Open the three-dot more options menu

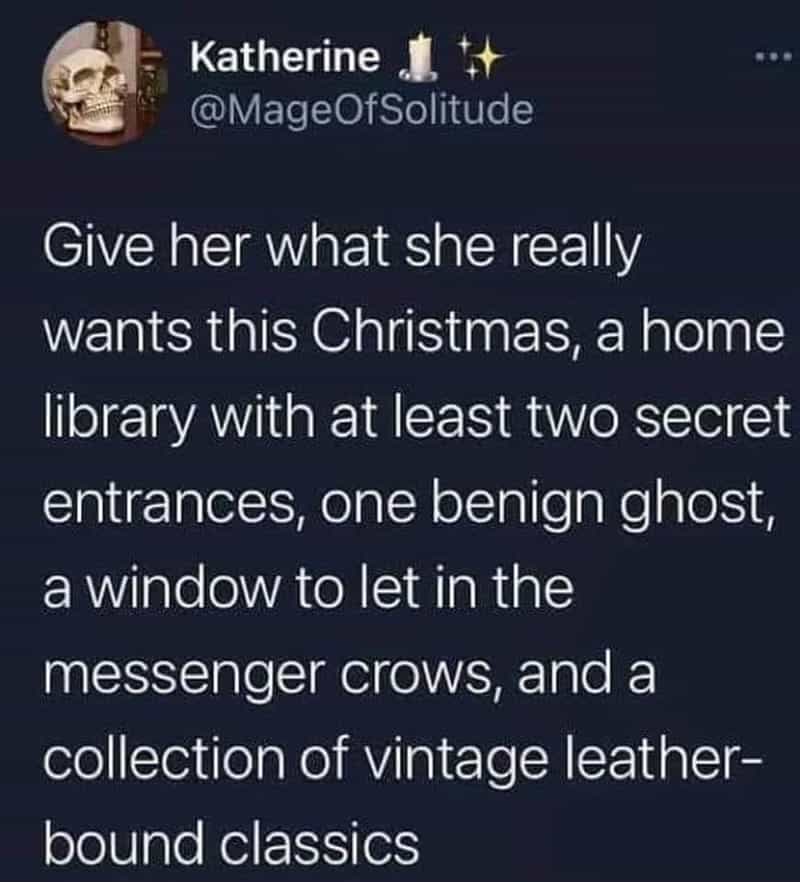(774, 56)
